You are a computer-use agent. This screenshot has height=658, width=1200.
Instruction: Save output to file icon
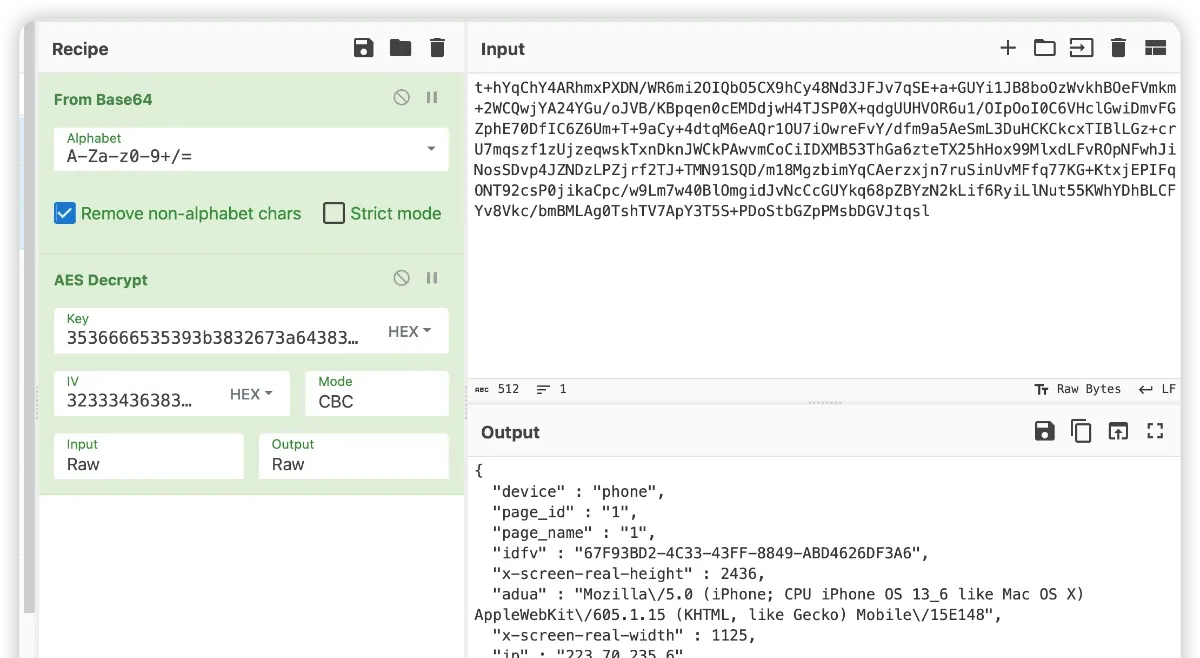(x=1045, y=431)
